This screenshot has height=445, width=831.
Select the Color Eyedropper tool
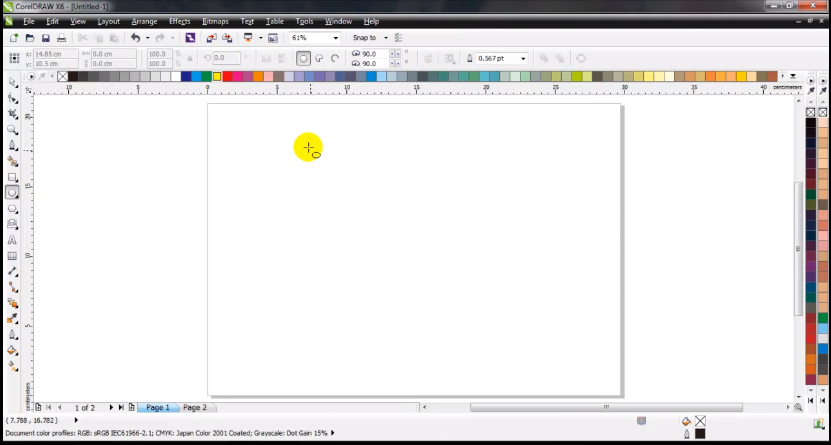(13, 319)
